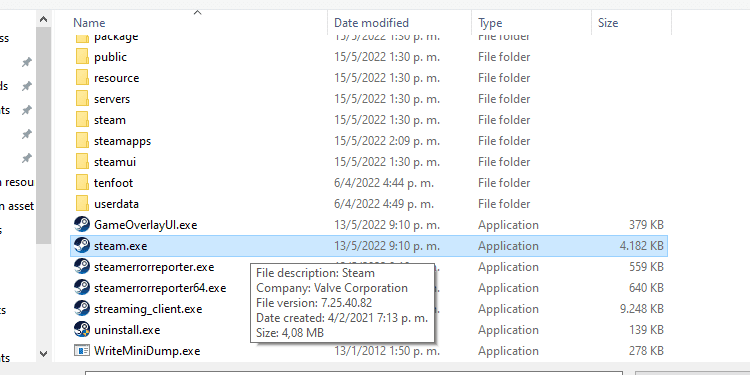Select the resource folder name
Viewport: 750px width, 375px height.
(x=117, y=78)
